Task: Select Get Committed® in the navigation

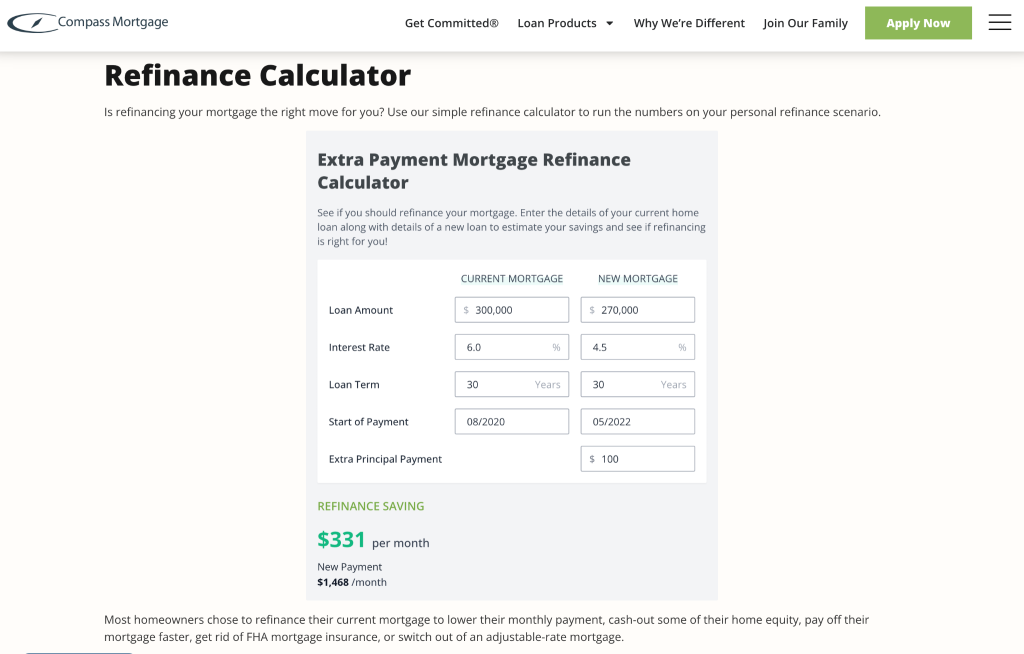Action: pyautogui.click(x=451, y=21)
